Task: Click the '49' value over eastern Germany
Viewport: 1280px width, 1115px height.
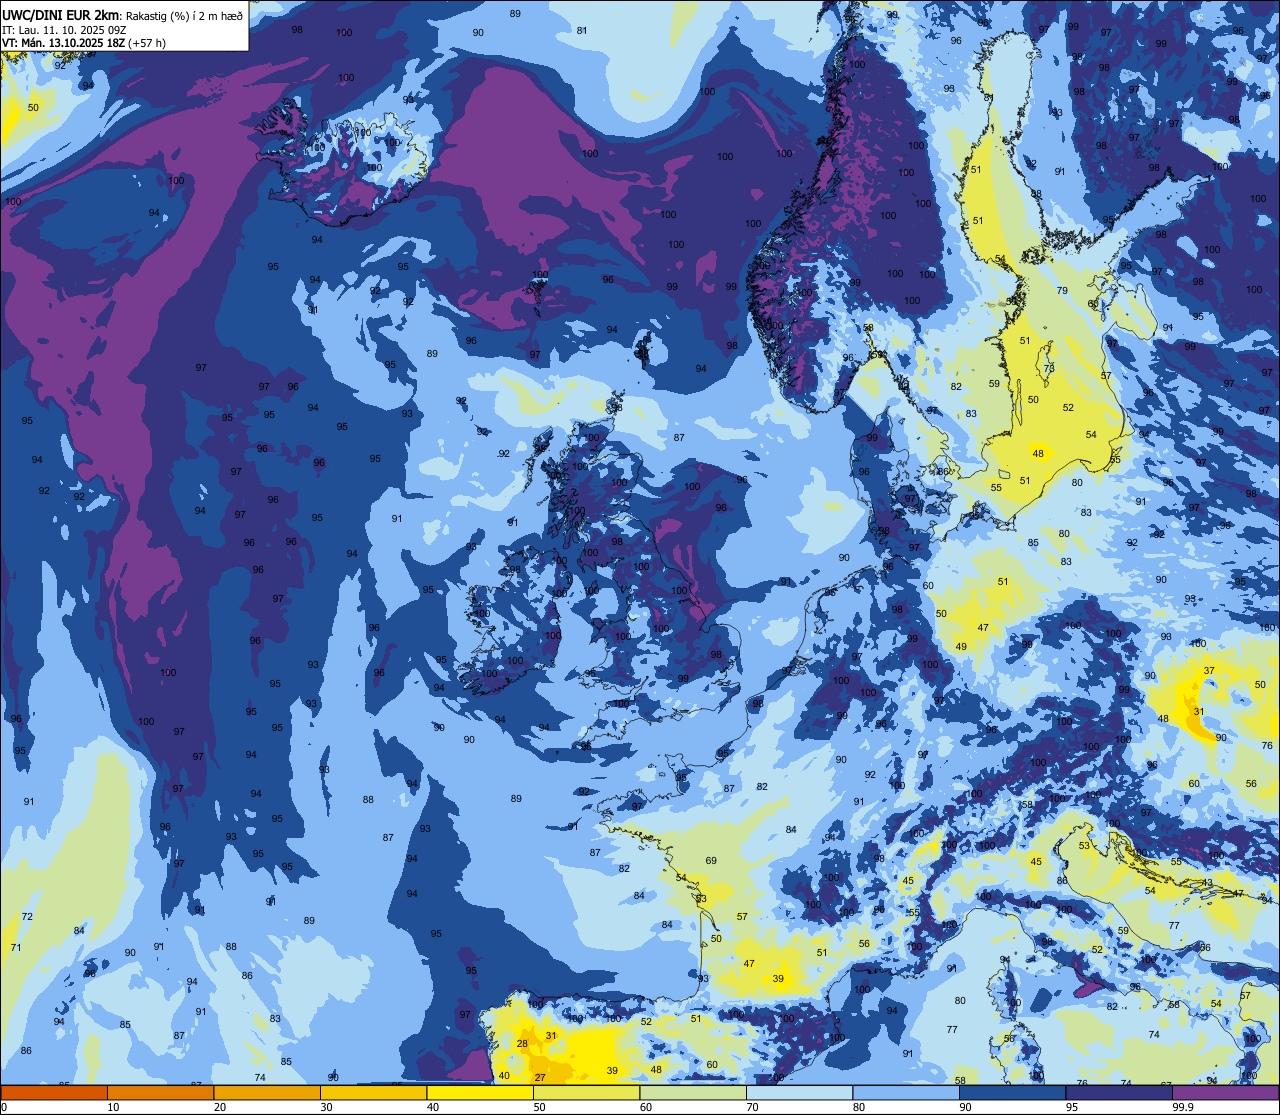Action: 961,647
